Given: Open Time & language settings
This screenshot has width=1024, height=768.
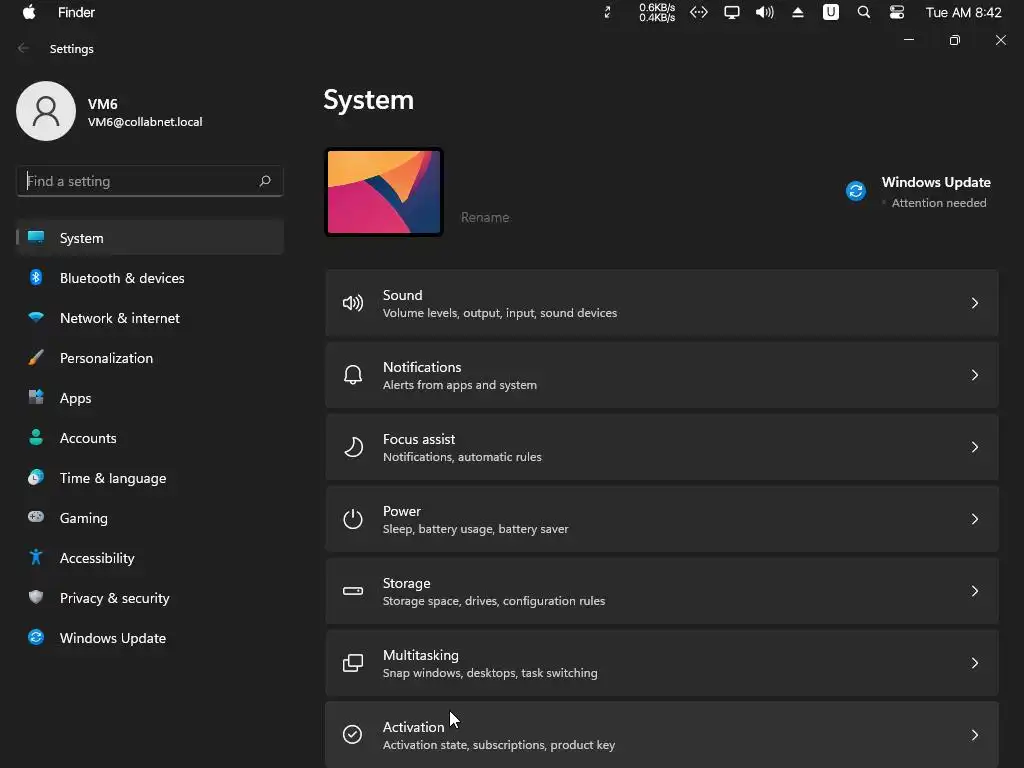Looking at the screenshot, I should click(x=150, y=478).
